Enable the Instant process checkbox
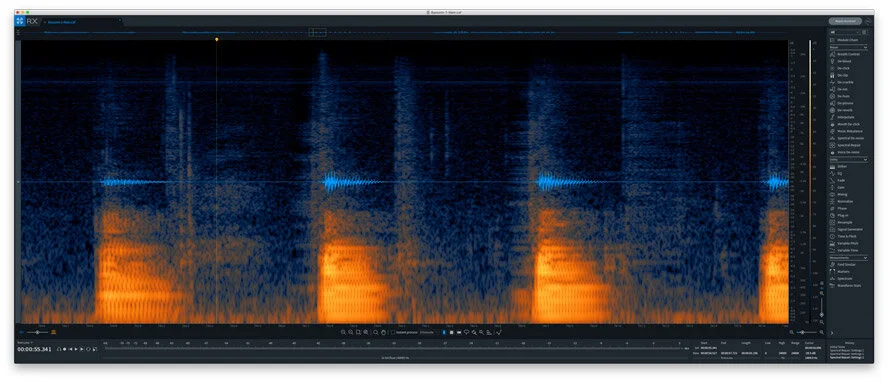Viewport: 888px width, 382px height. pyautogui.click(x=393, y=332)
